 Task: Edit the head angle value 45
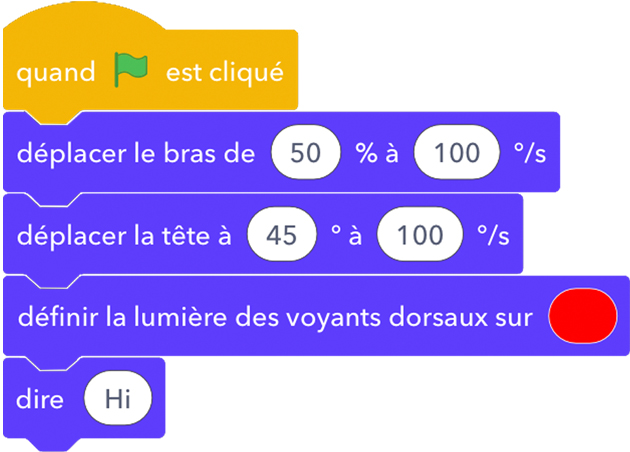coord(284,236)
